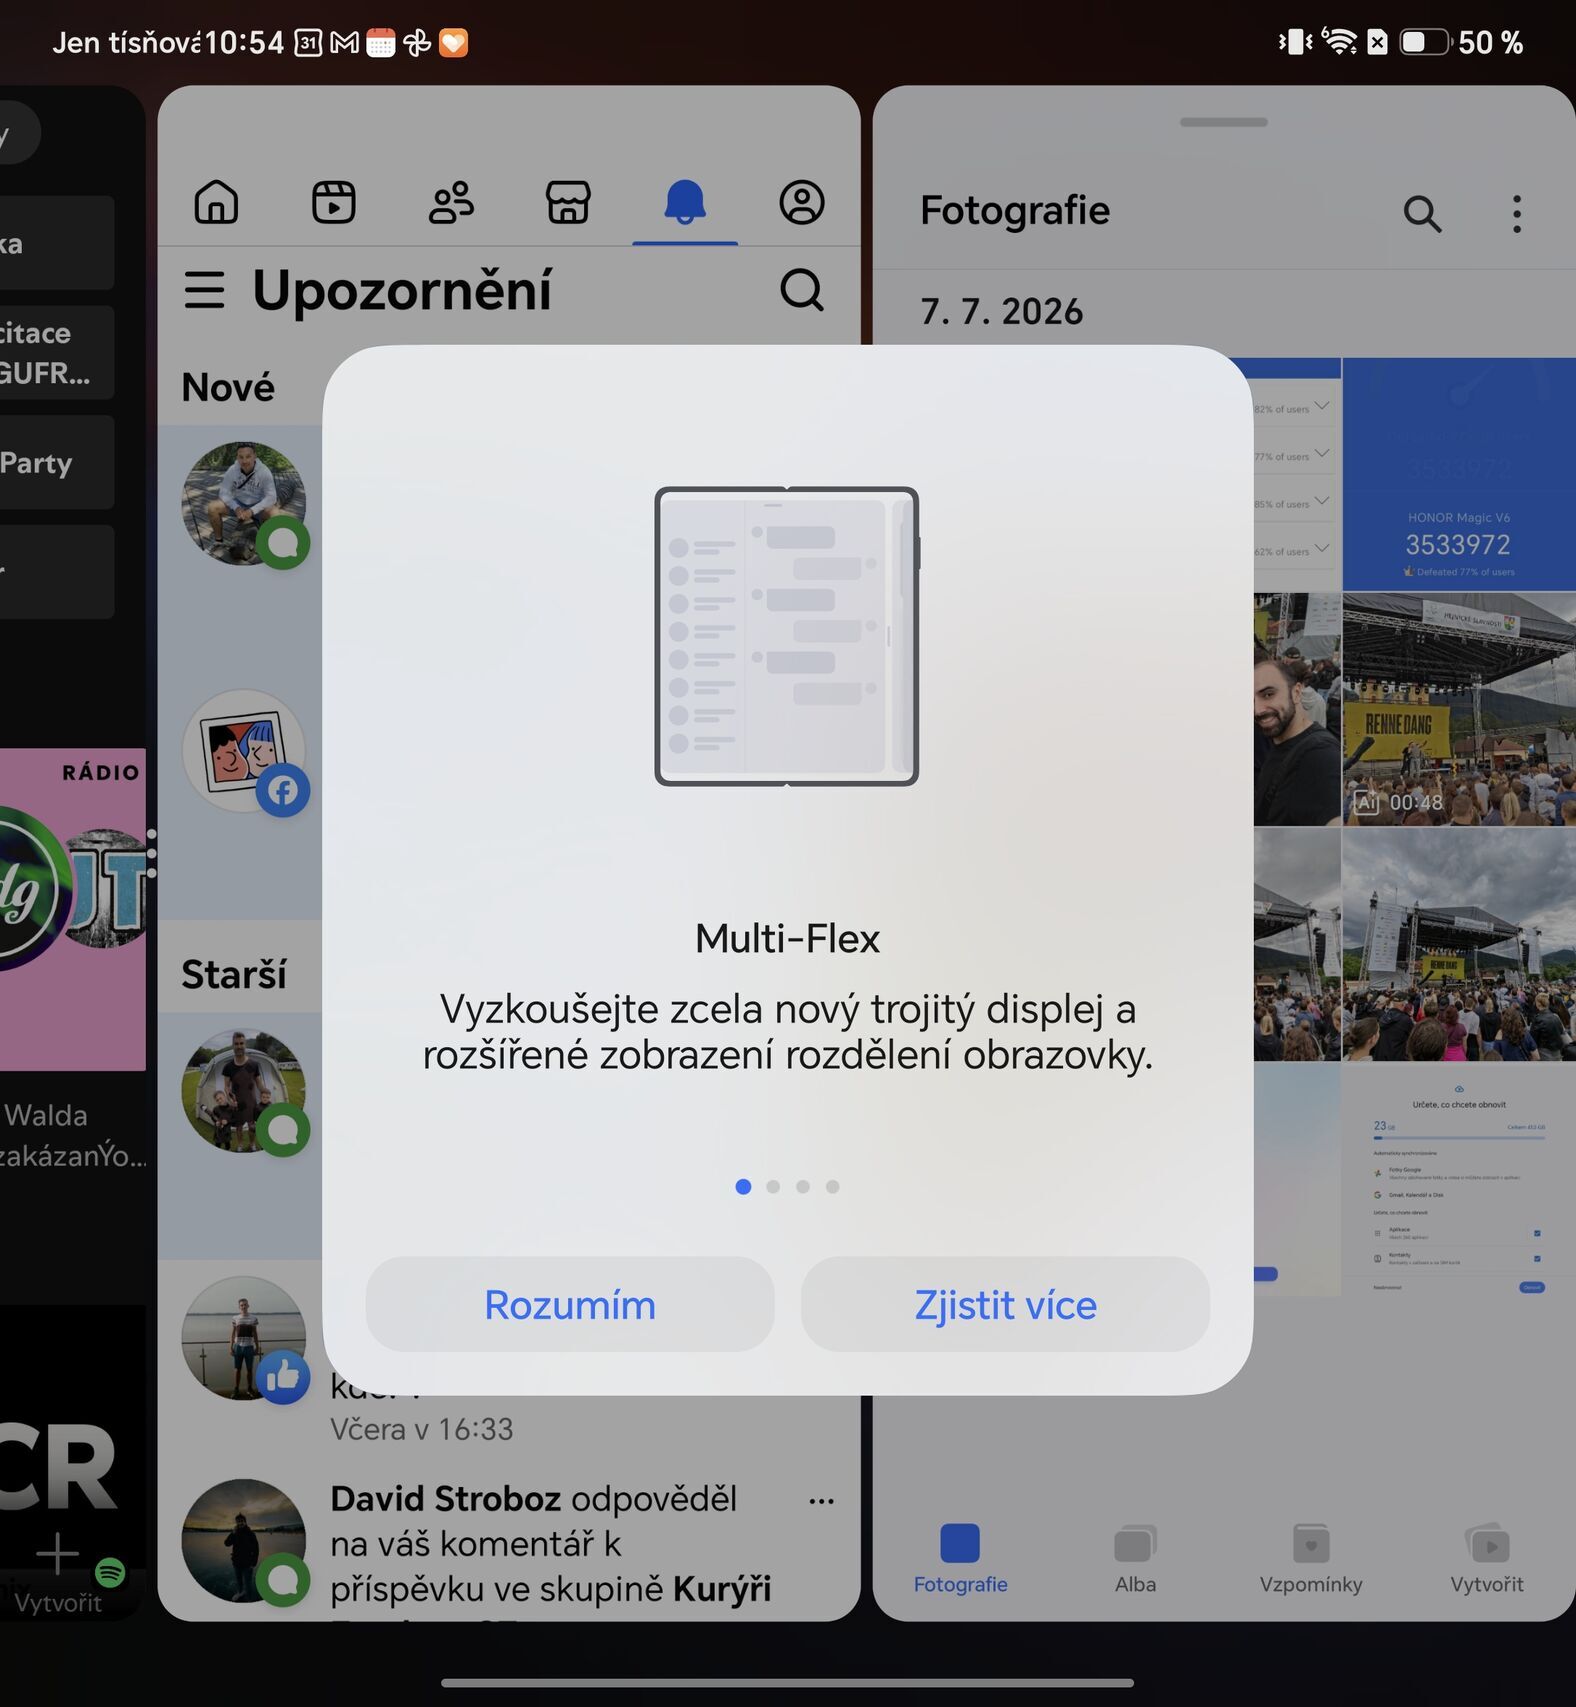
Task: Open the calendar 31 status bar icon
Action: tap(308, 42)
